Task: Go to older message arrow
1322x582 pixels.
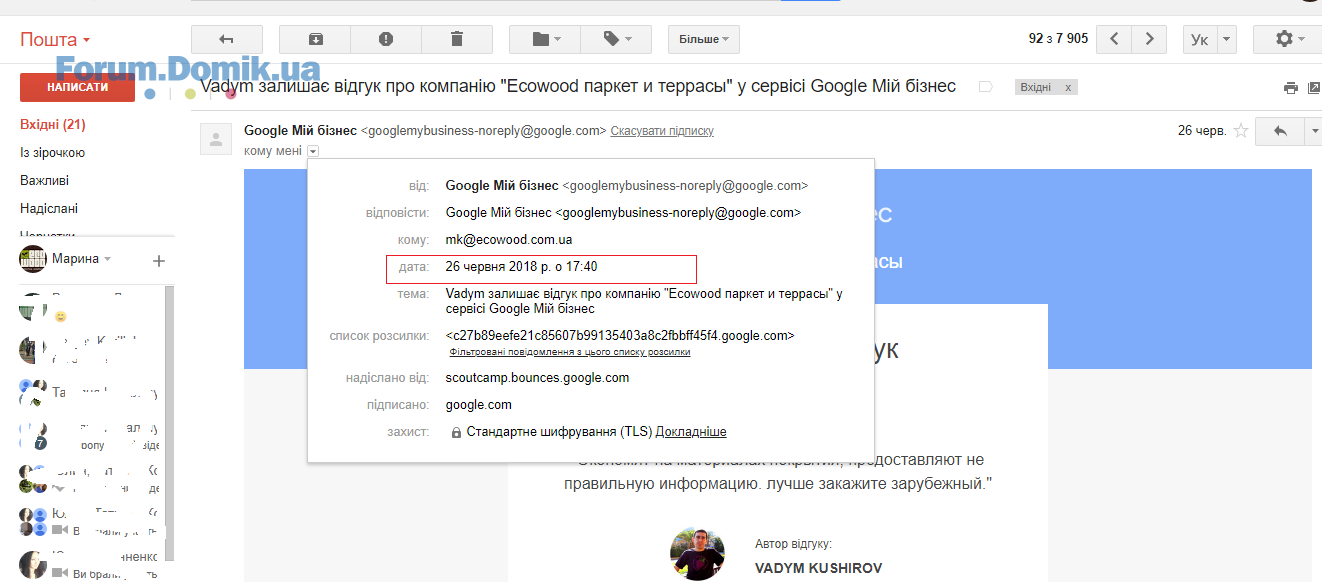Action: click(x=1150, y=39)
